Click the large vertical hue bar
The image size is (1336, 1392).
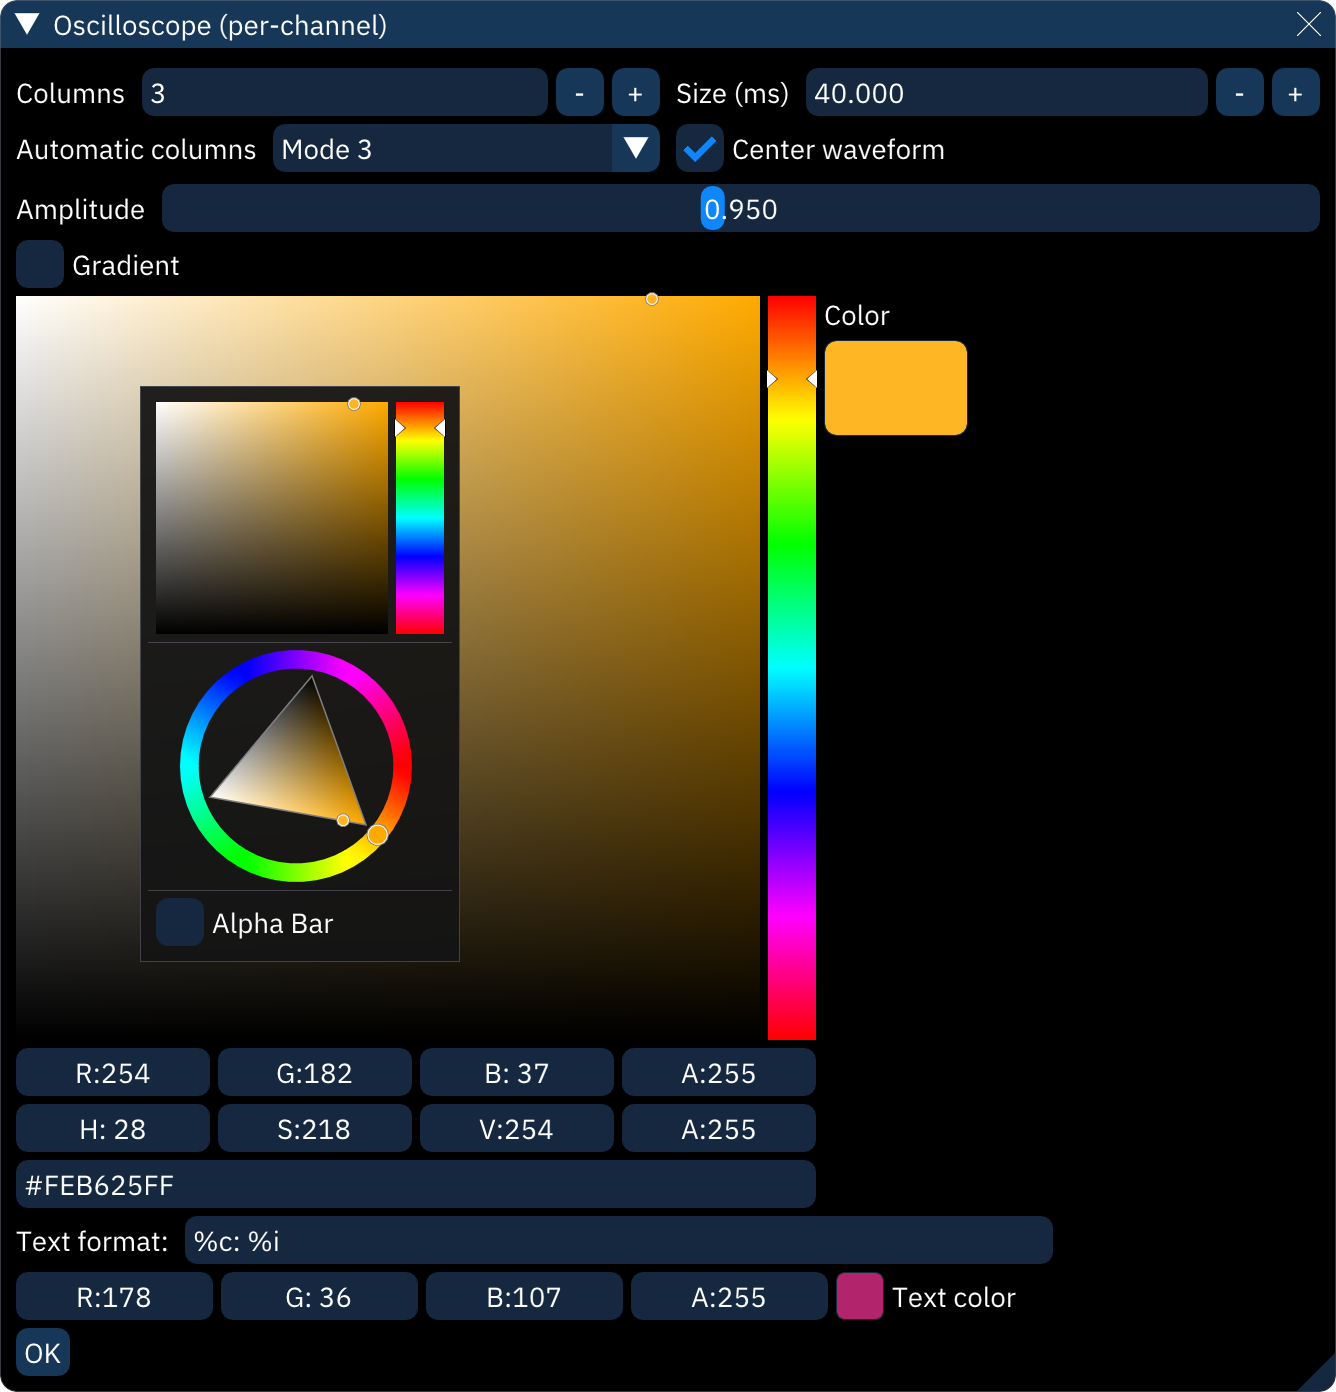click(791, 667)
